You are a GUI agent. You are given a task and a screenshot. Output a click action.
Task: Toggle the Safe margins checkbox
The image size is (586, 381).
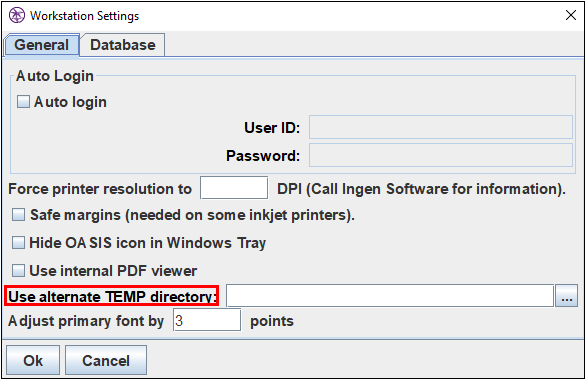click(x=18, y=215)
